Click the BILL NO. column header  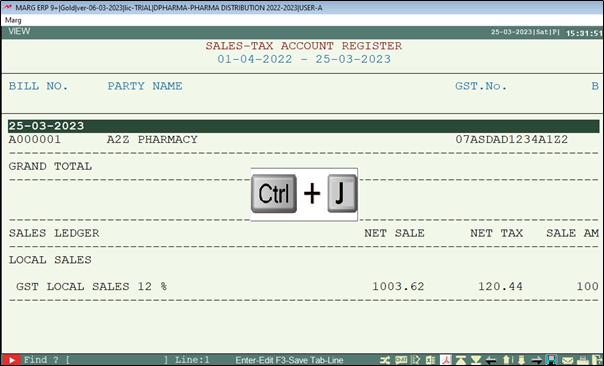(38, 86)
